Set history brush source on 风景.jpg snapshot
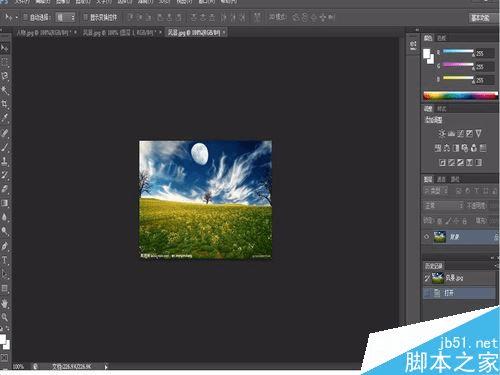500x375 pixels. [x=427, y=278]
